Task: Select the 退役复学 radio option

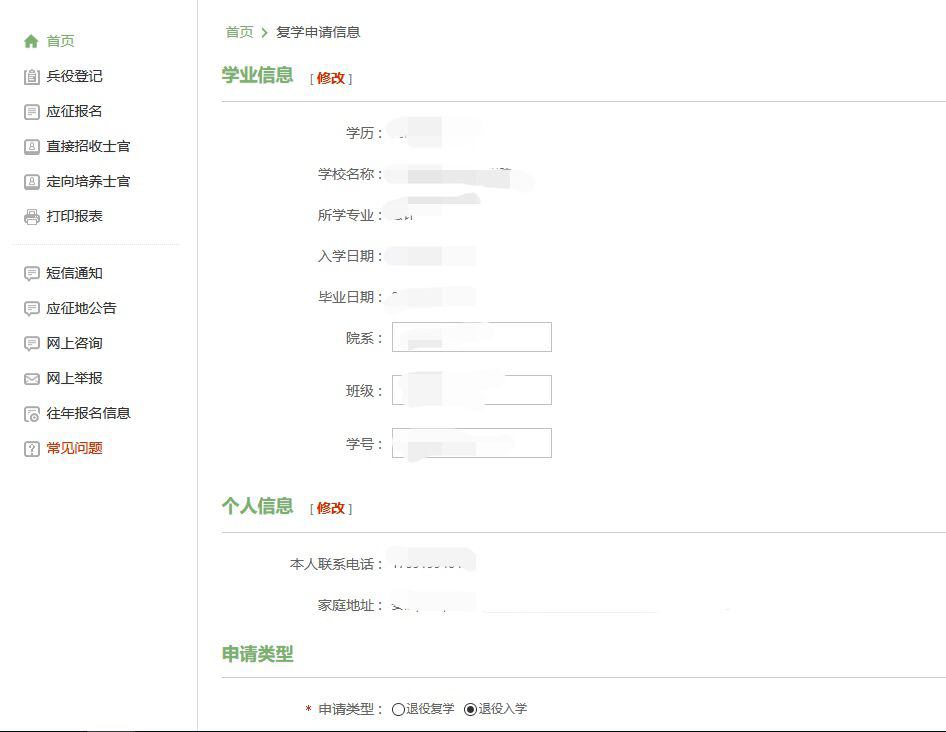Action: click(x=399, y=709)
